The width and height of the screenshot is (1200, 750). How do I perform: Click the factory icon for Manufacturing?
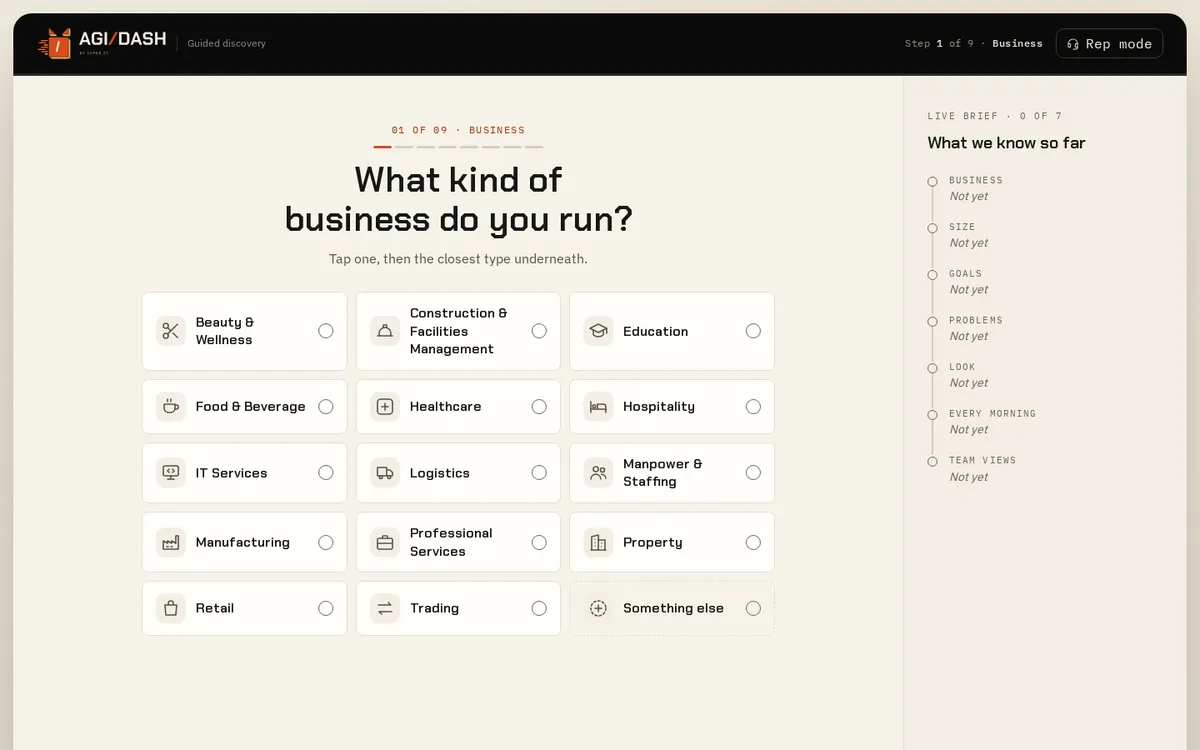tap(171, 543)
